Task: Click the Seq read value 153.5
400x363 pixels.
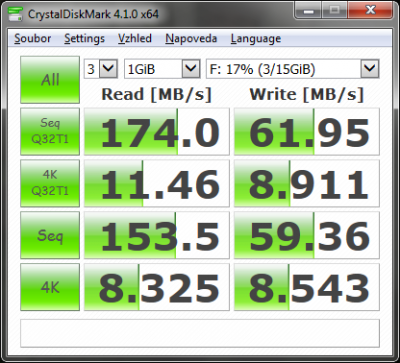Action: [157, 235]
